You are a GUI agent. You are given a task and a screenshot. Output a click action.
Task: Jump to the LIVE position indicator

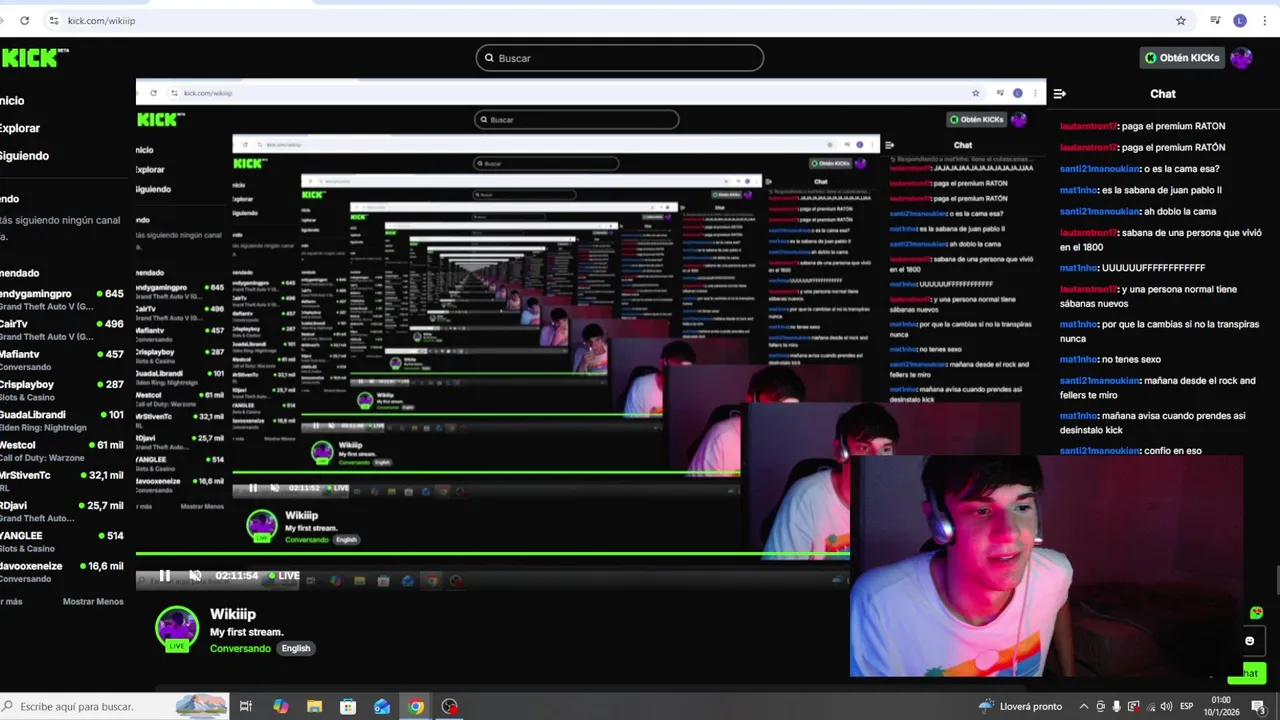[284, 576]
